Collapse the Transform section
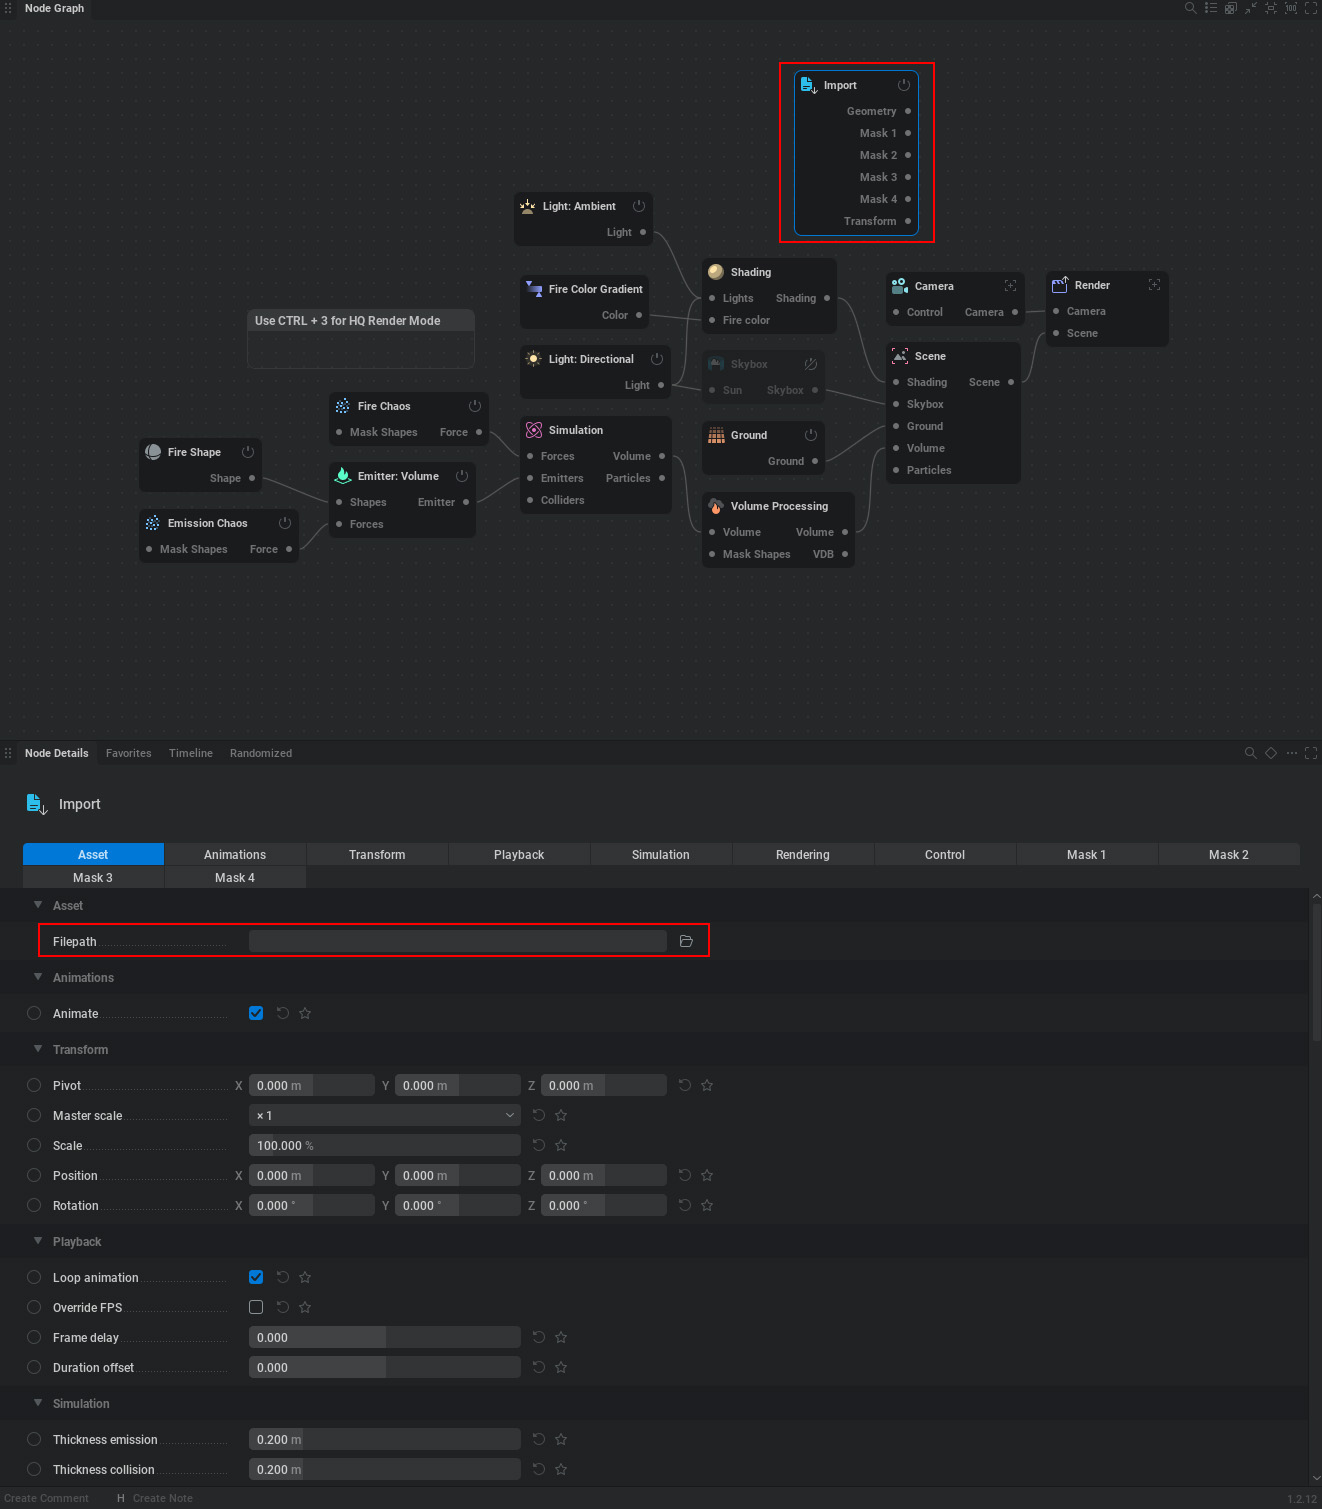Screen dimensions: 1322x1509 coord(38,1049)
